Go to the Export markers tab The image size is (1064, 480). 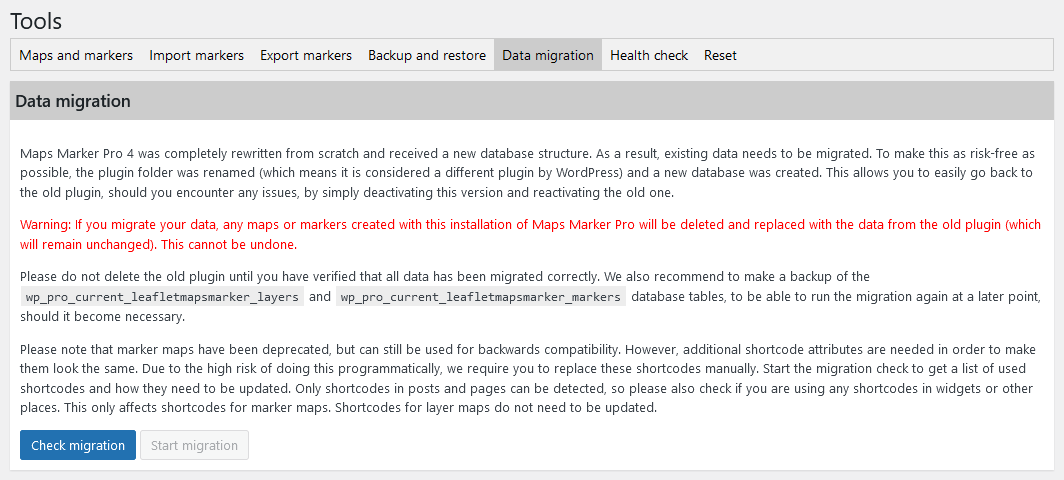pyautogui.click(x=306, y=55)
